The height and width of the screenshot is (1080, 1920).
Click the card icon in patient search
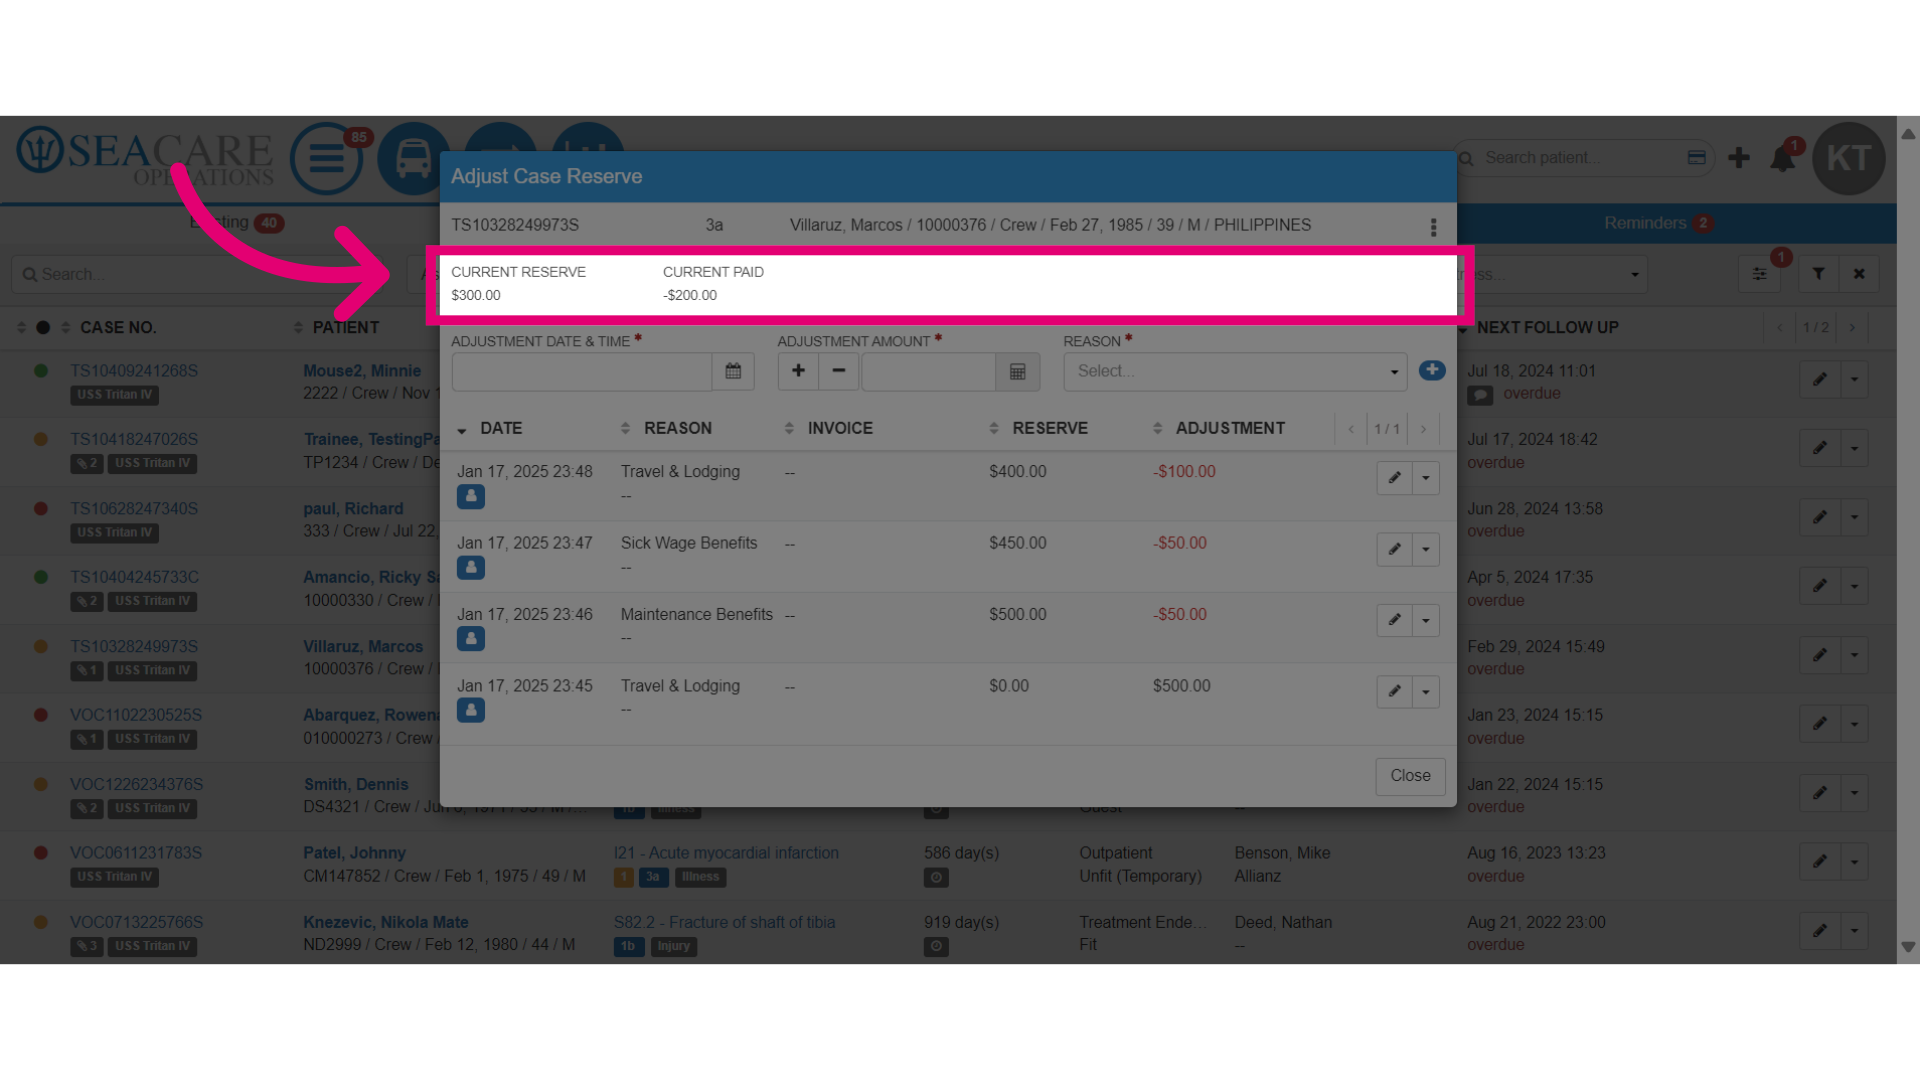(1697, 158)
